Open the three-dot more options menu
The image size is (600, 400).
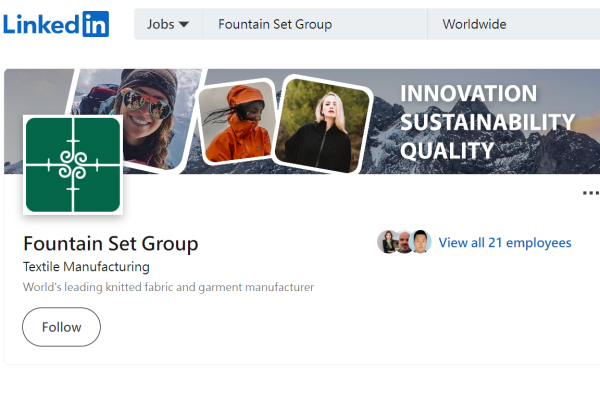coord(590,193)
